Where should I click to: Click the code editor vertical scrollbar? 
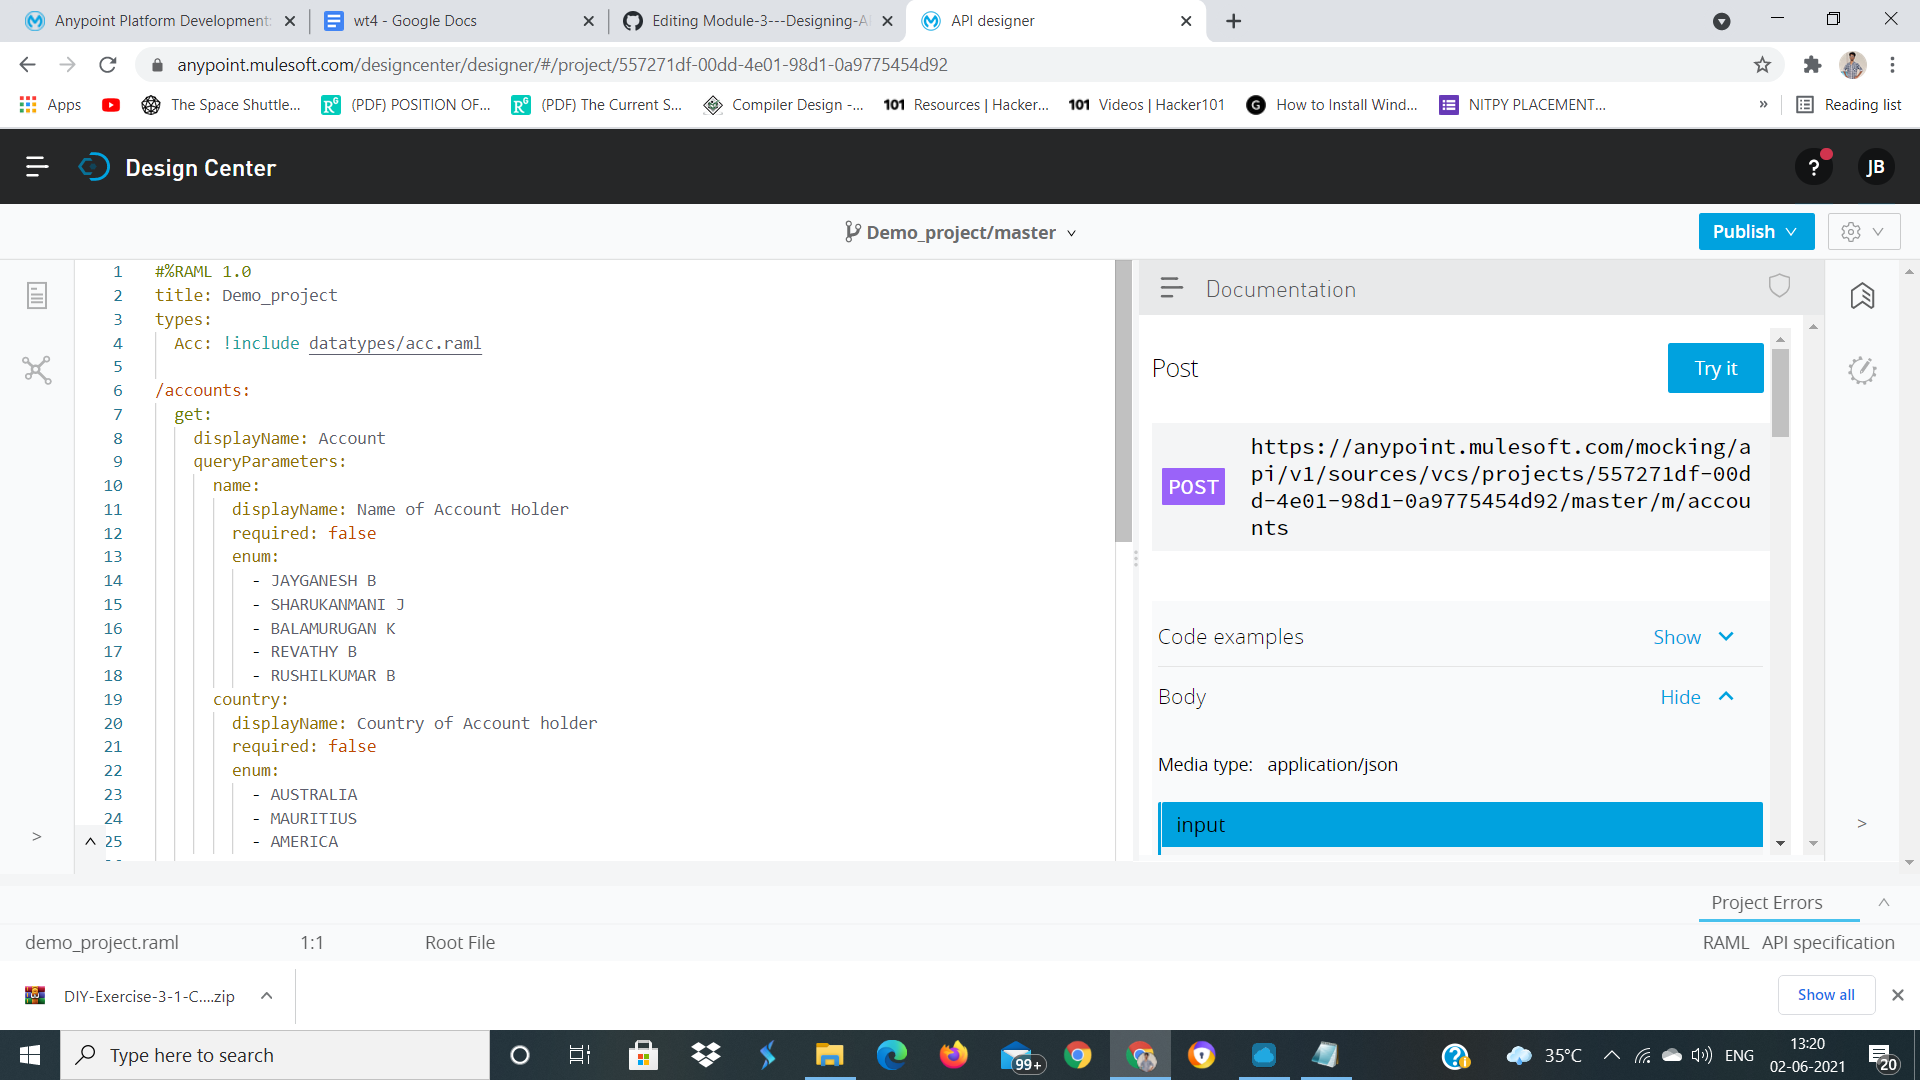[x=1123, y=400]
